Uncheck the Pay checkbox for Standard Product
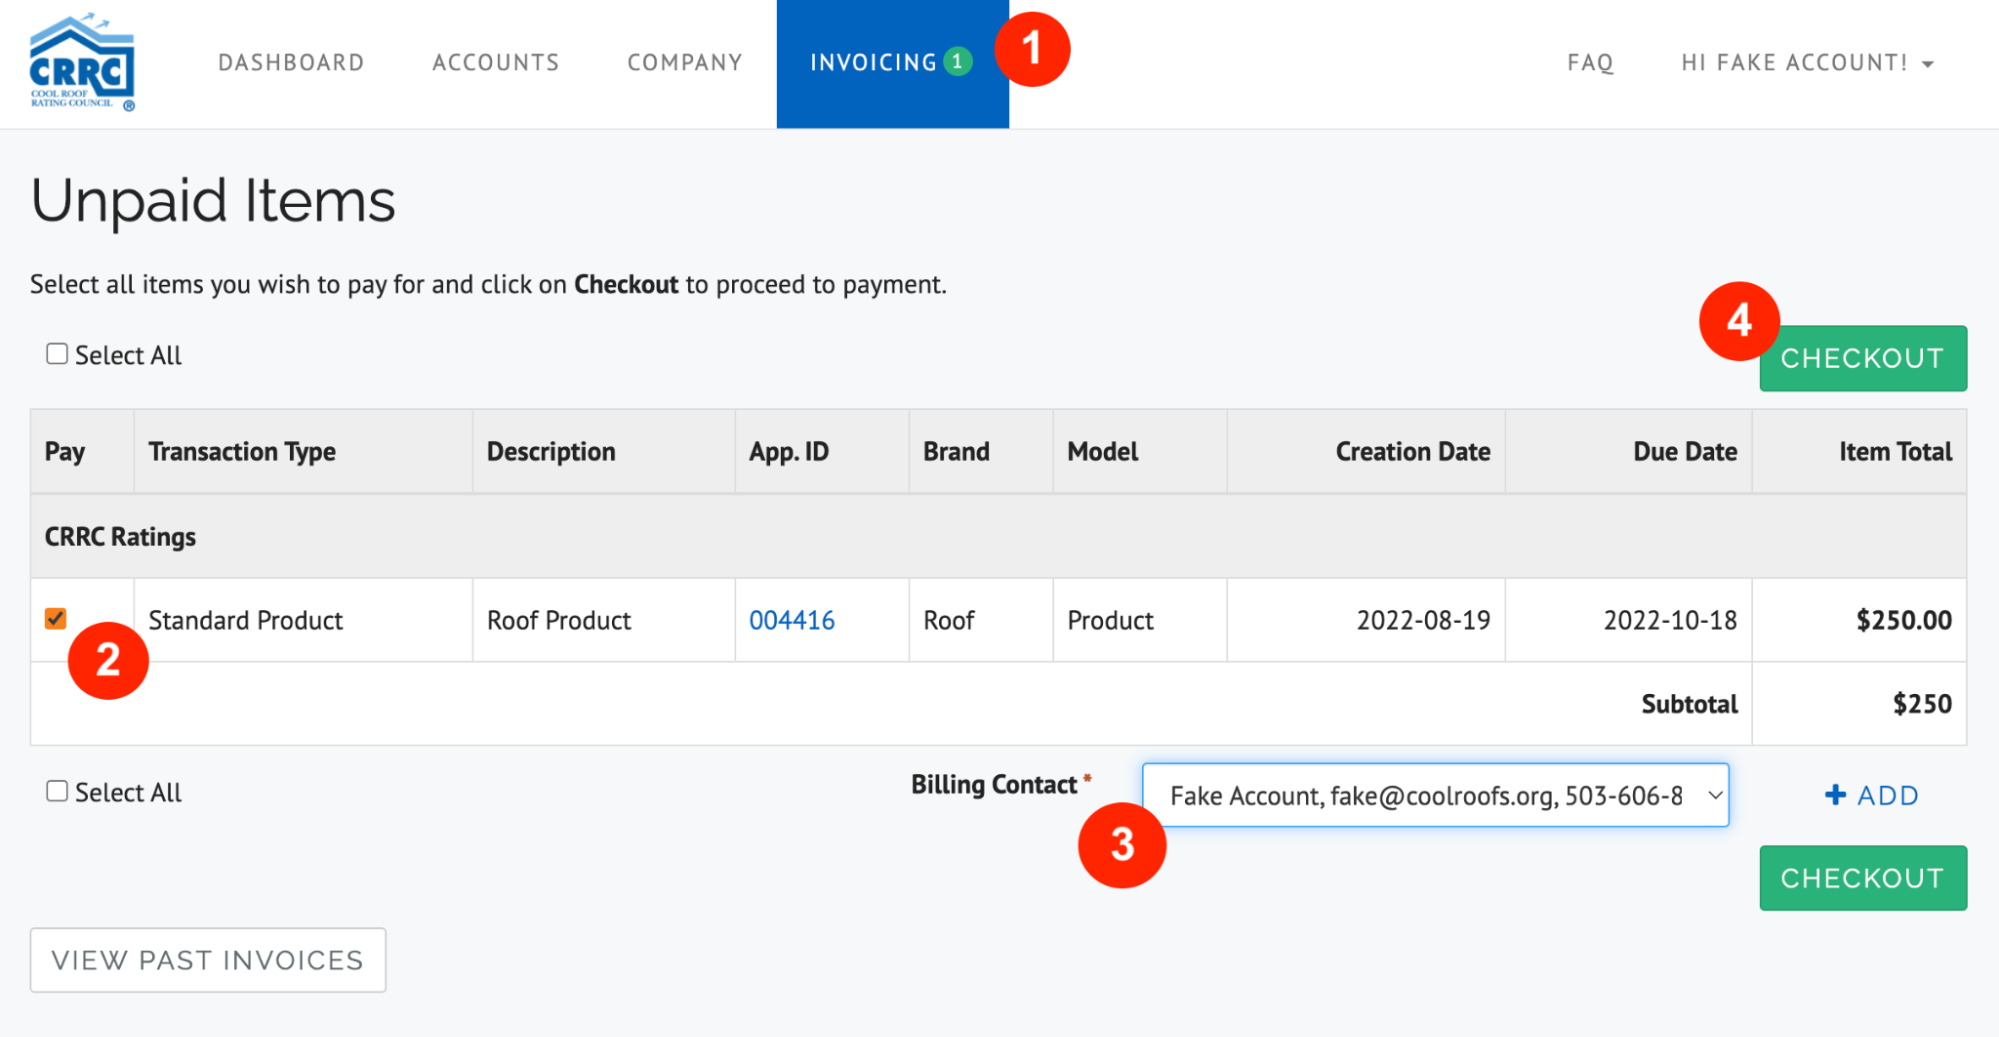 [x=57, y=619]
